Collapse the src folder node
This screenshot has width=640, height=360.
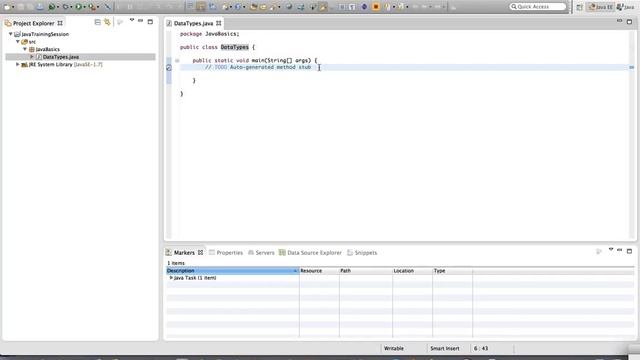pos(18,41)
